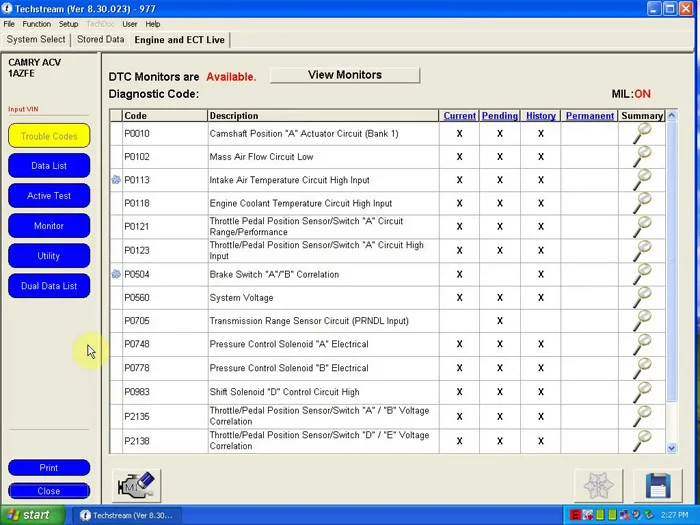Viewport: 700px width, 525px height.
Task: Switch to the System Select tab
Action: click(x=36, y=39)
